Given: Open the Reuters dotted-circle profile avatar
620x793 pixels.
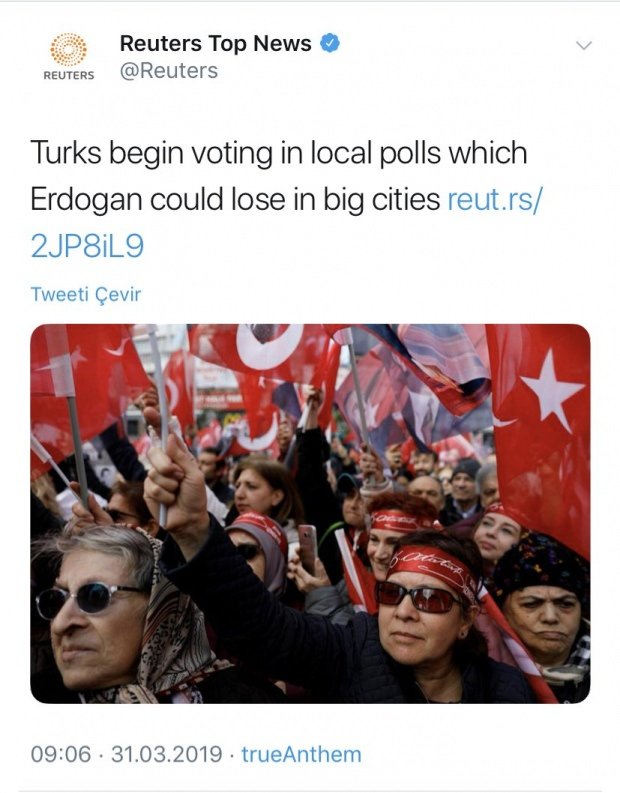Looking at the screenshot, I should click(x=68, y=50).
